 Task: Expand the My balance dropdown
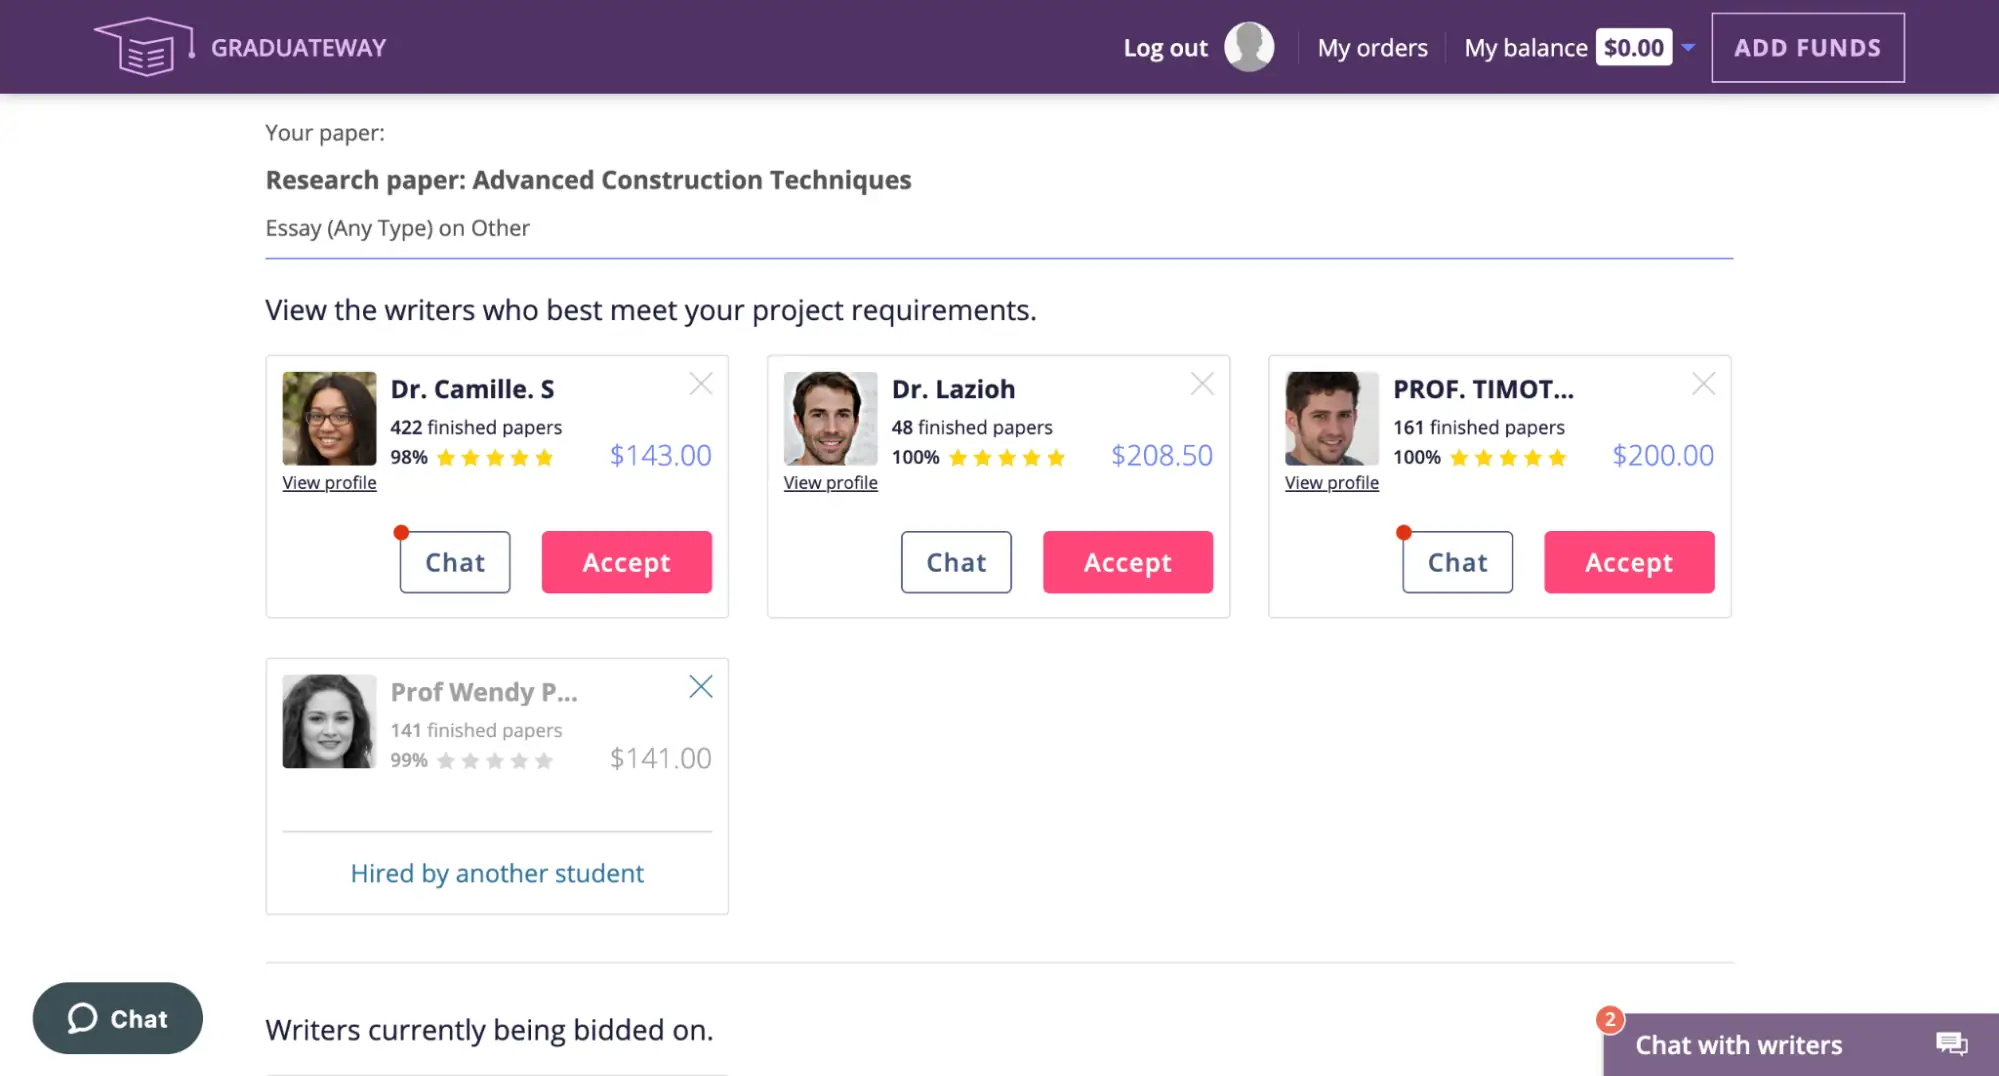pyautogui.click(x=1688, y=47)
